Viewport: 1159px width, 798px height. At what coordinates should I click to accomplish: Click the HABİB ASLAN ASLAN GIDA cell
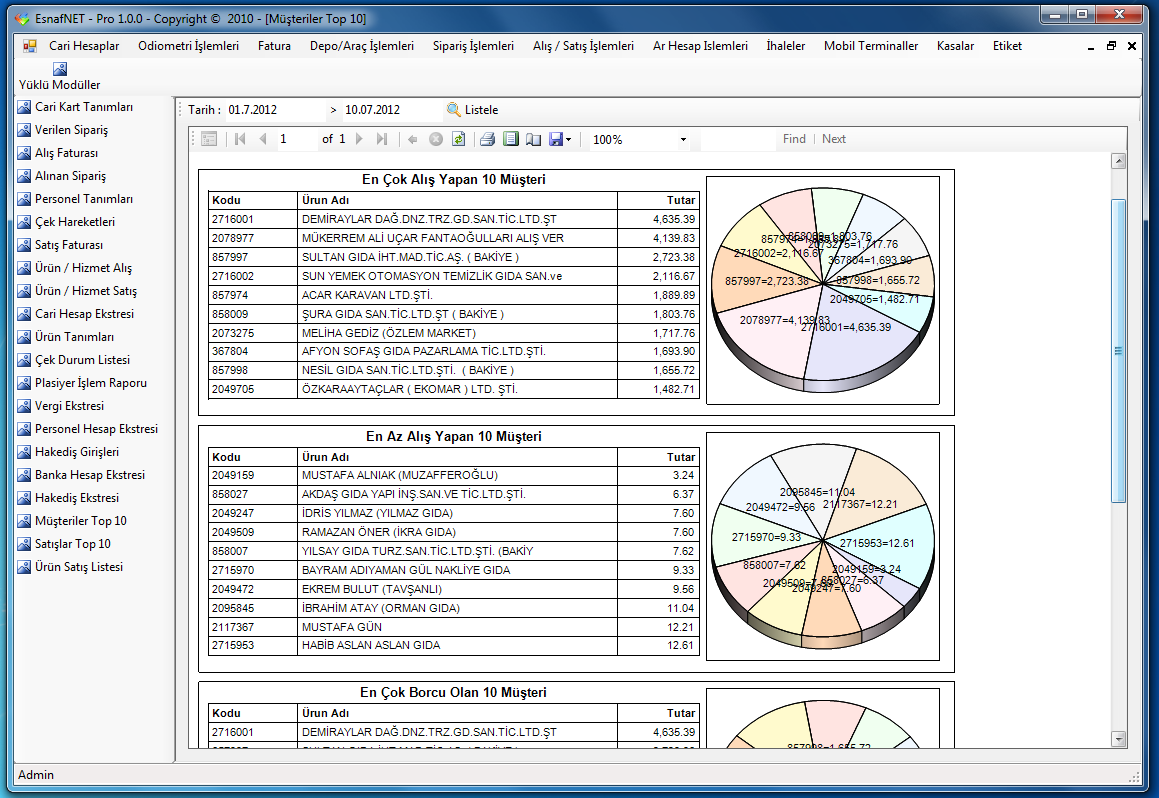pyautogui.click(x=458, y=646)
